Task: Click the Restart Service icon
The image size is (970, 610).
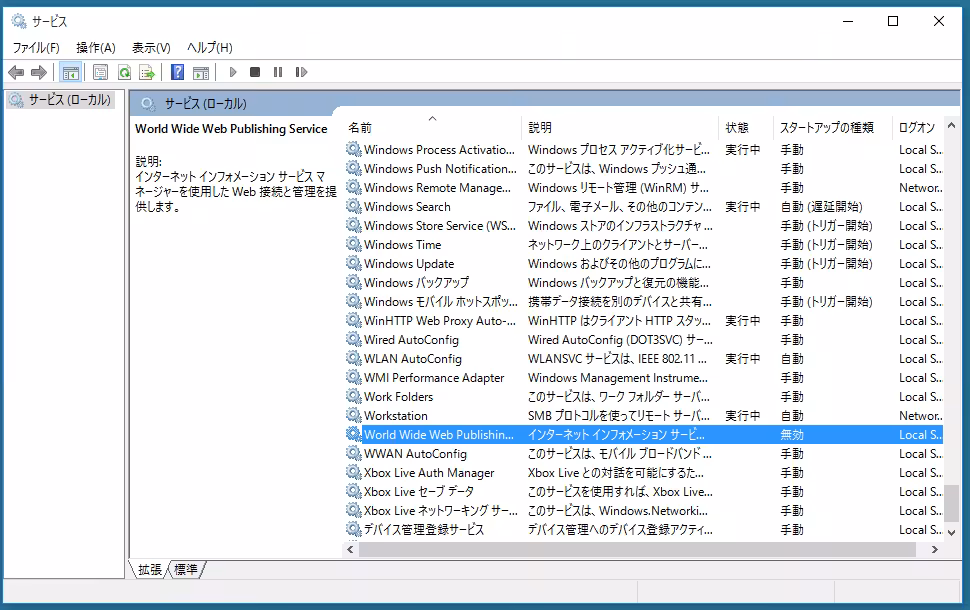Action: coord(301,72)
